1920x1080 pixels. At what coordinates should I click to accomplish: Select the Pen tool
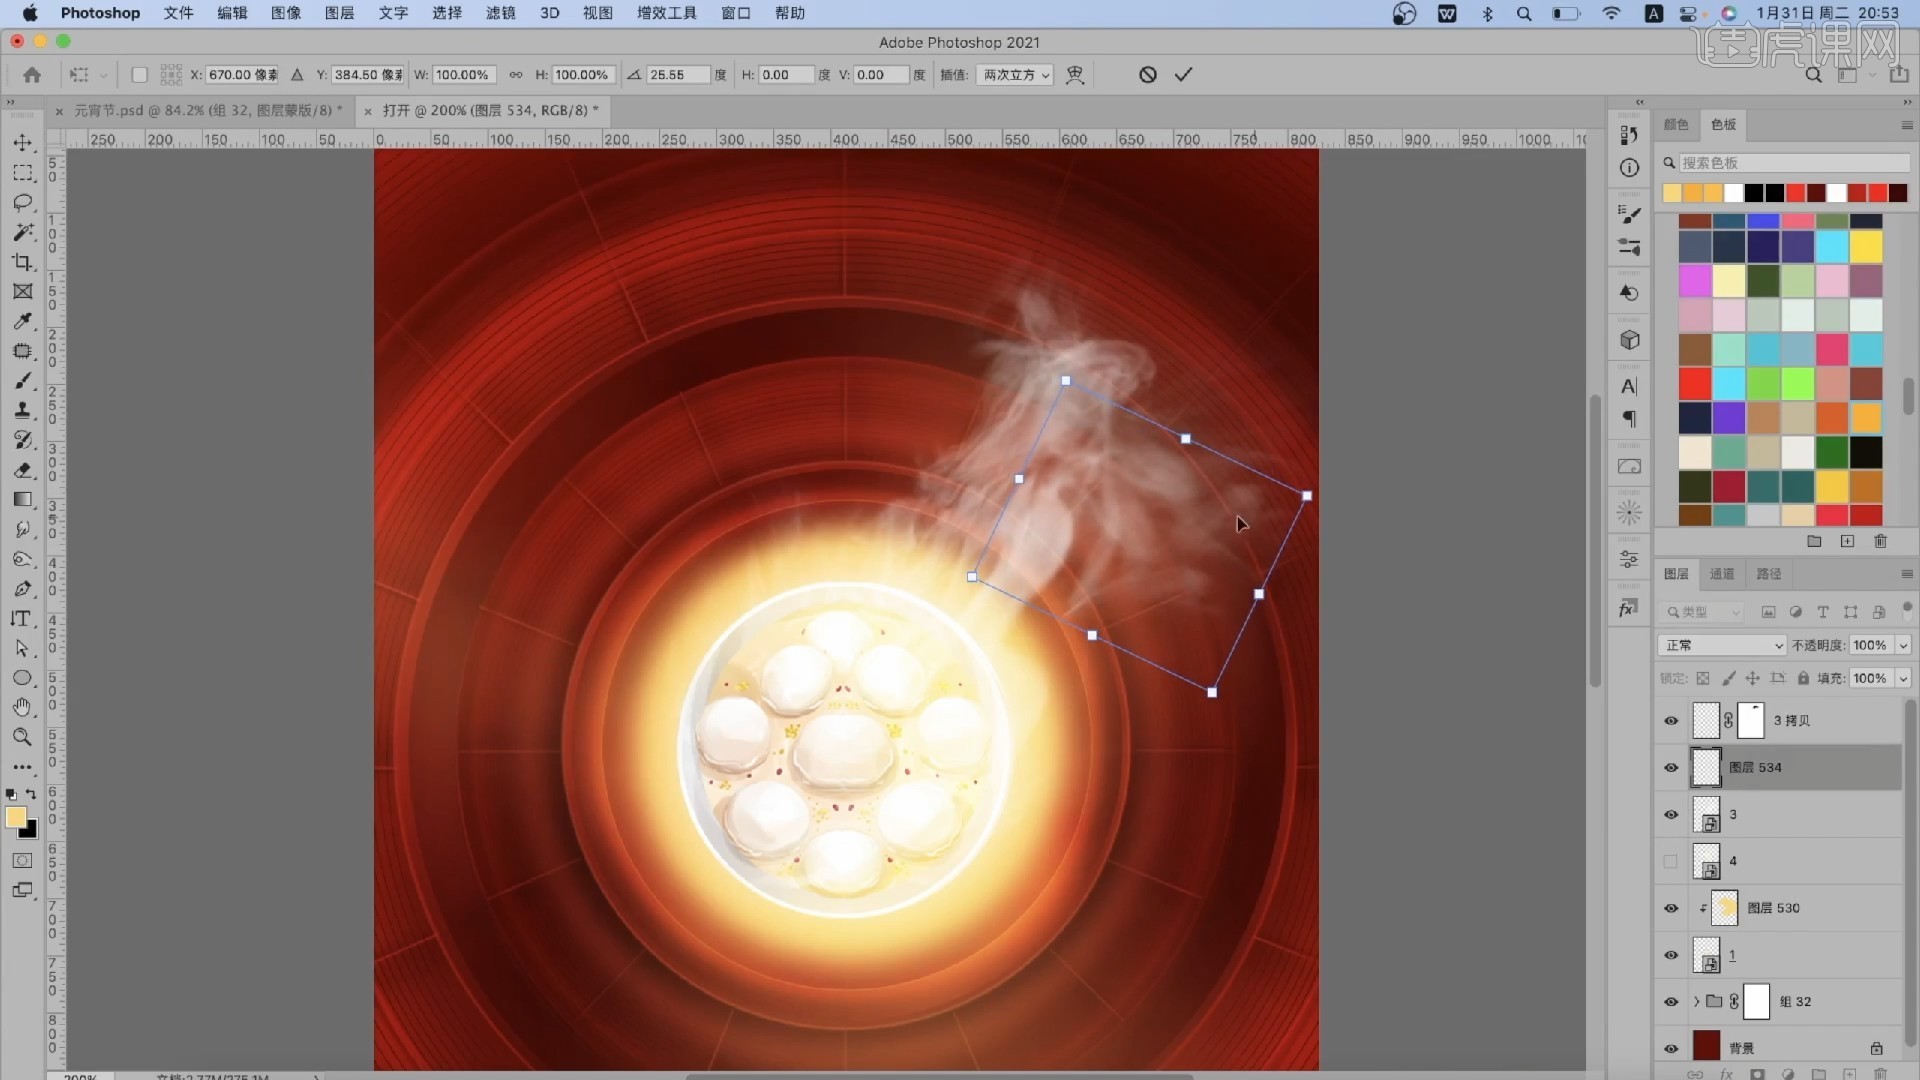tap(22, 589)
